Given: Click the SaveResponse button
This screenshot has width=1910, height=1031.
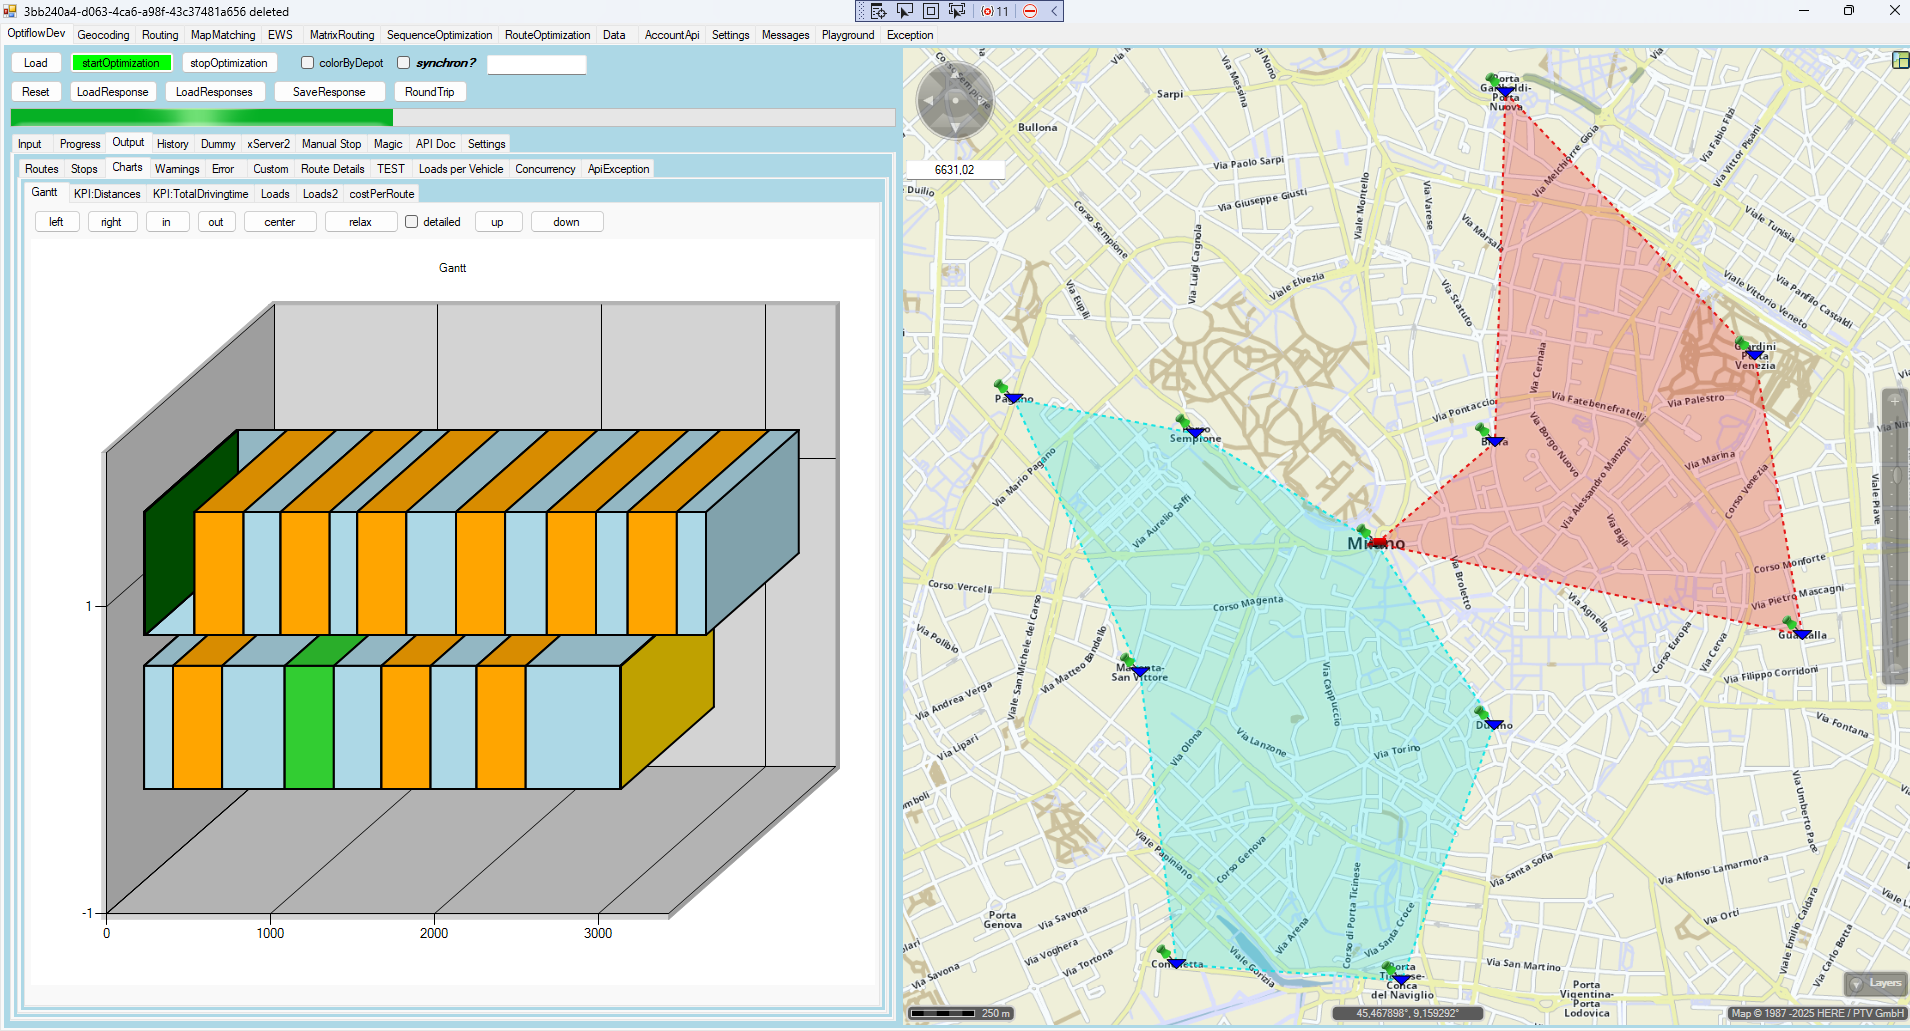Looking at the screenshot, I should pyautogui.click(x=329, y=92).
